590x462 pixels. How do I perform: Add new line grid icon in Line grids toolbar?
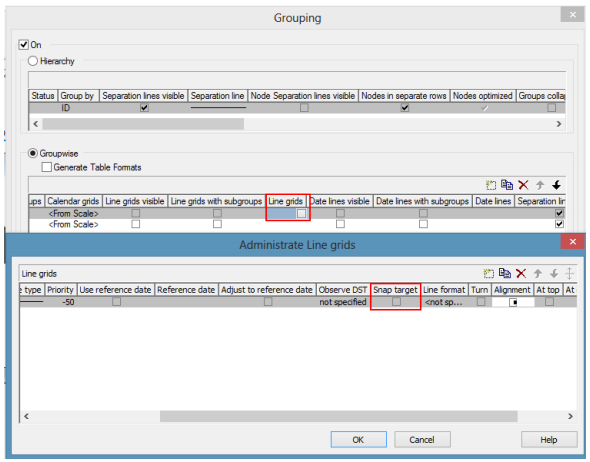[x=488, y=274]
